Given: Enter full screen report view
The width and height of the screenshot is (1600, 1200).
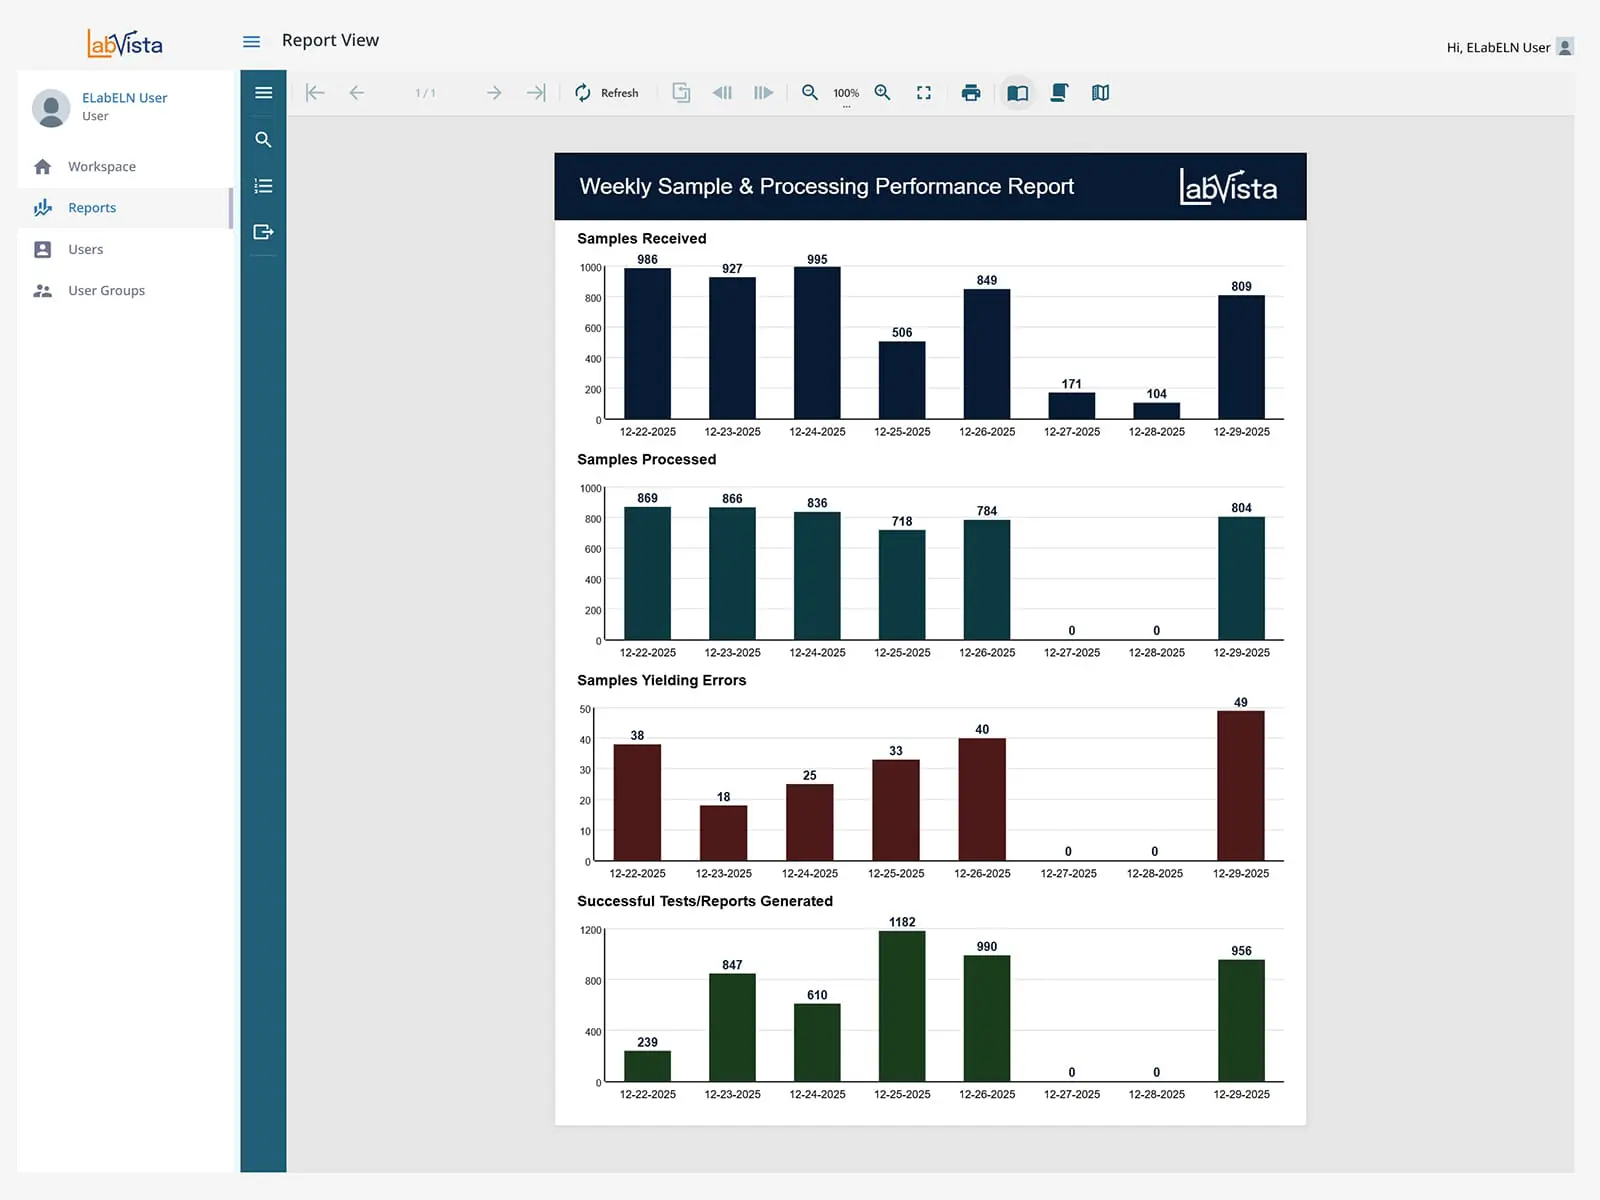Looking at the screenshot, I should pos(924,92).
